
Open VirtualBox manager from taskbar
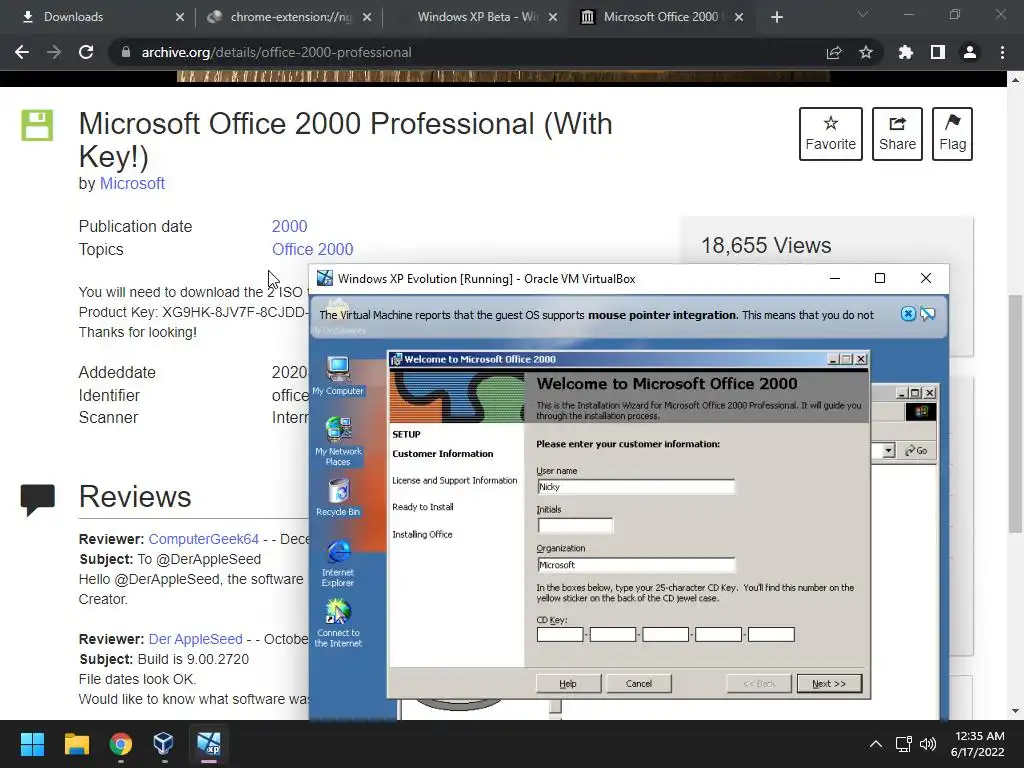pos(164,744)
